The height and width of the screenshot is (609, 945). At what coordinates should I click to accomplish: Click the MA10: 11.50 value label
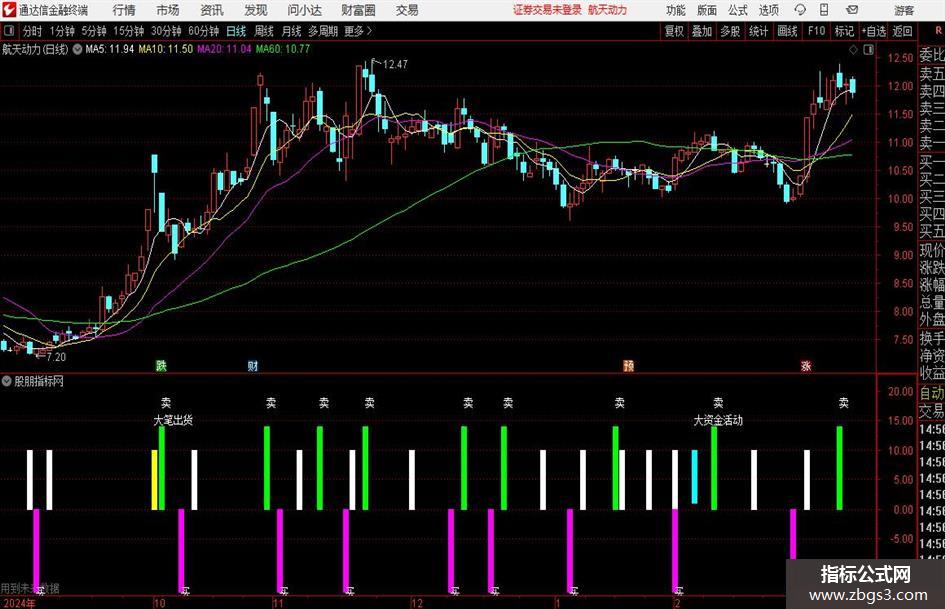tap(165, 49)
